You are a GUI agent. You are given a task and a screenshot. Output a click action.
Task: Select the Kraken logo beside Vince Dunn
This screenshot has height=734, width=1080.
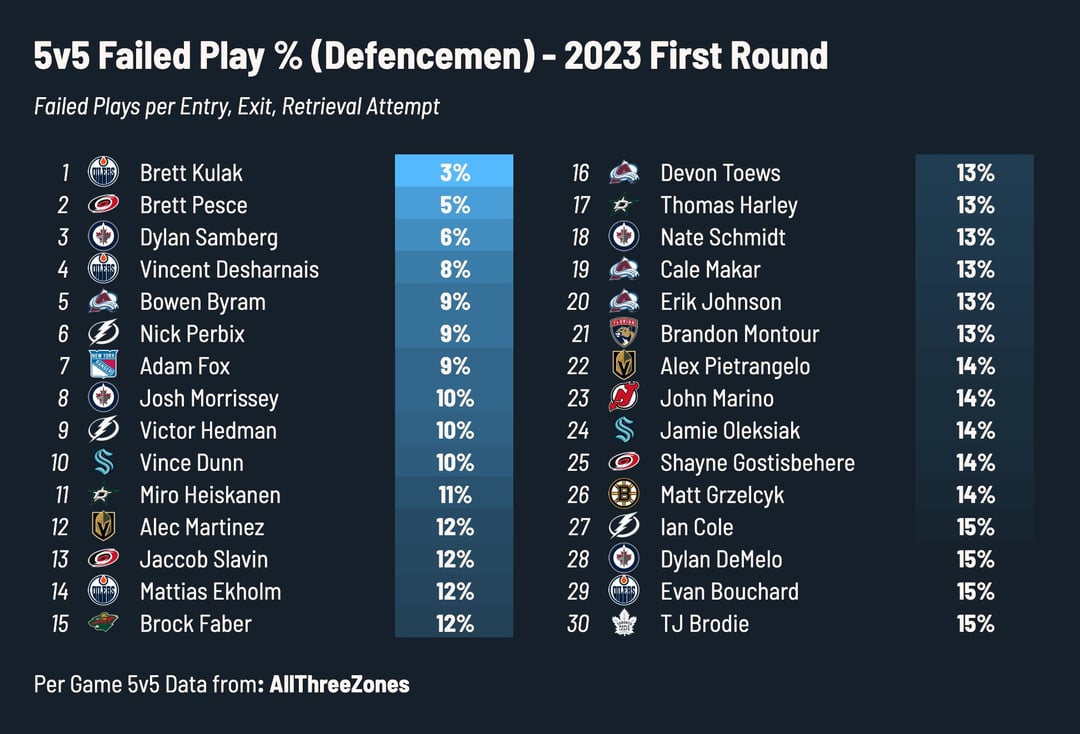click(x=103, y=462)
